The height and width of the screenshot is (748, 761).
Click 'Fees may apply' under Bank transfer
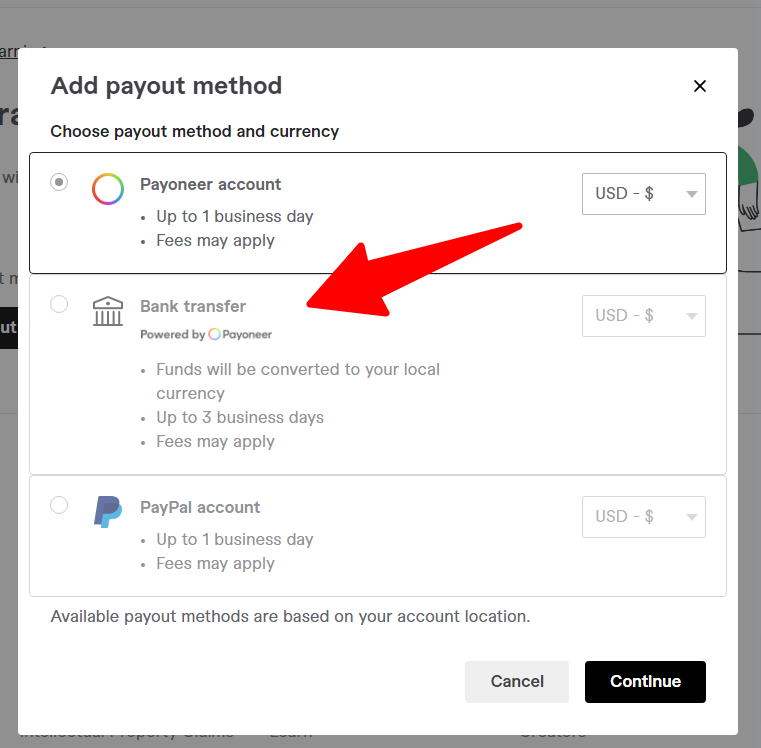tap(215, 442)
